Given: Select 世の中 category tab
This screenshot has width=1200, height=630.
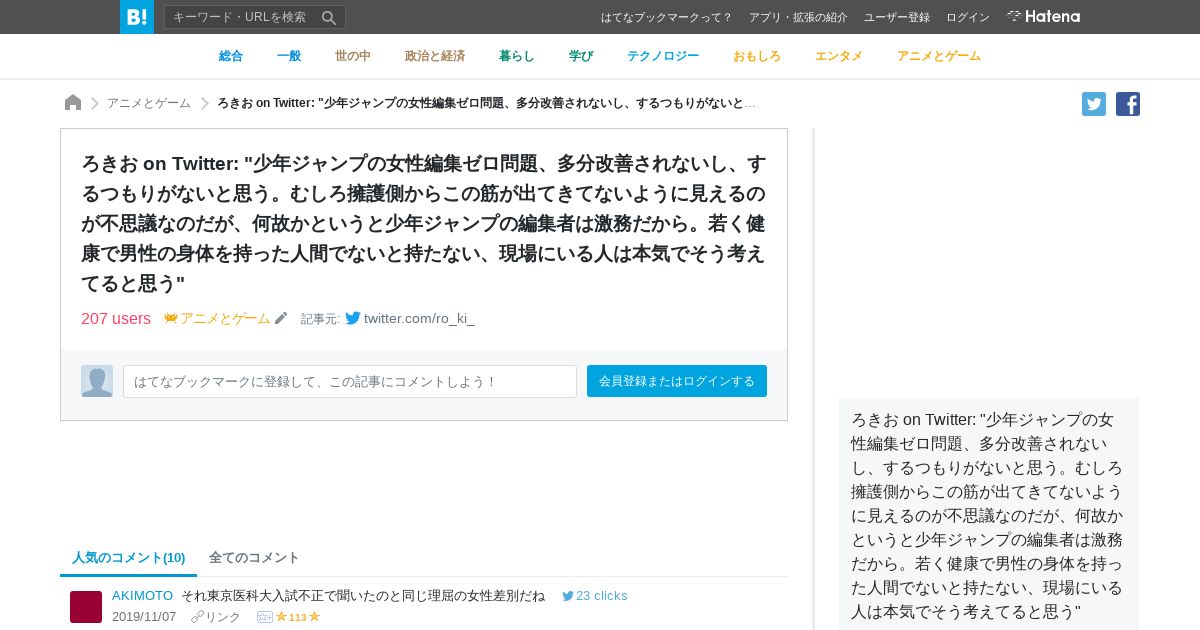Looking at the screenshot, I should tap(353, 56).
